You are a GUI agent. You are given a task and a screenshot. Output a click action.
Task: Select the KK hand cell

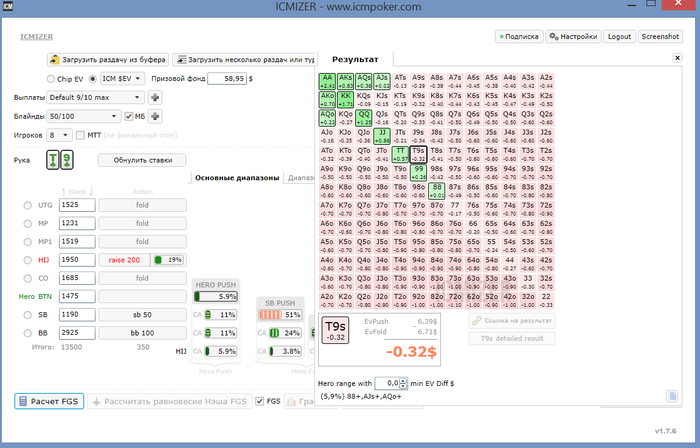pyautogui.click(x=346, y=100)
